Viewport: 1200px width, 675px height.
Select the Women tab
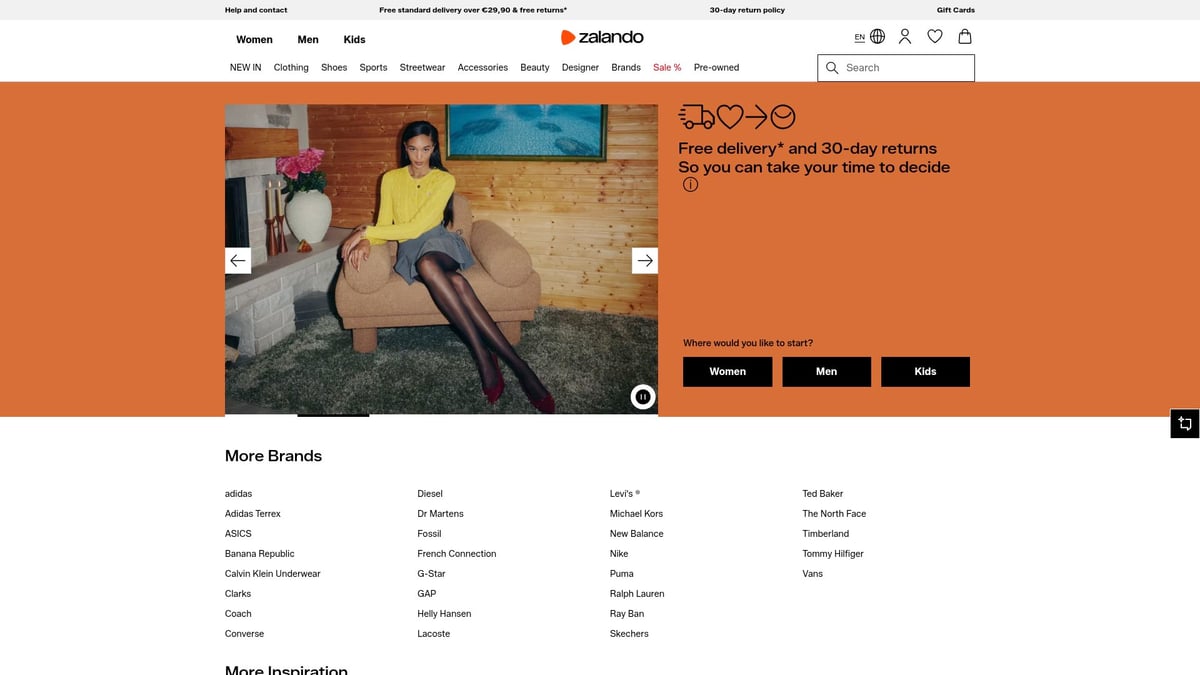[x=254, y=40]
